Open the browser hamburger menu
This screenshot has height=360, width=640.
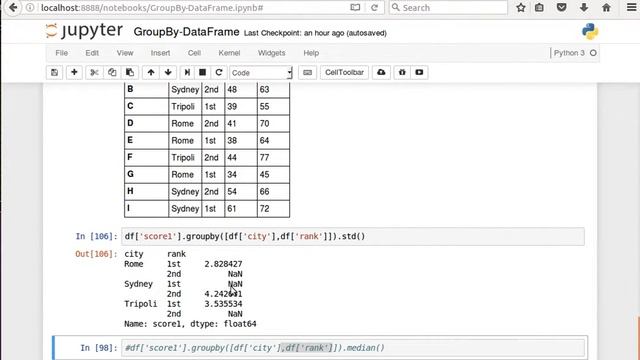click(x=631, y=7)
